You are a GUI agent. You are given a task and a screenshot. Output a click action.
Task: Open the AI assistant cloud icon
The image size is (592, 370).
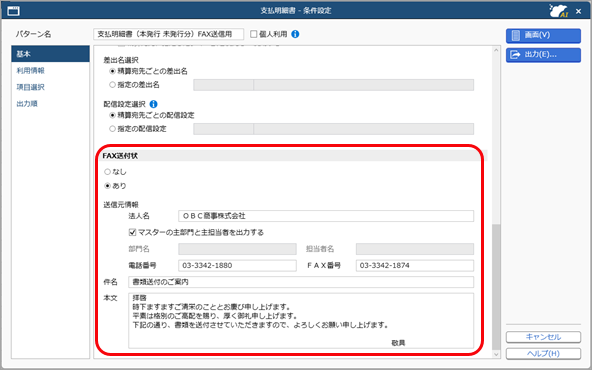click(x=558, y=11)
